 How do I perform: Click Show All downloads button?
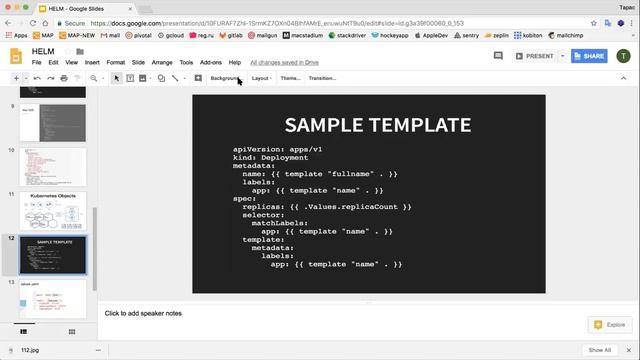[600, 350]
